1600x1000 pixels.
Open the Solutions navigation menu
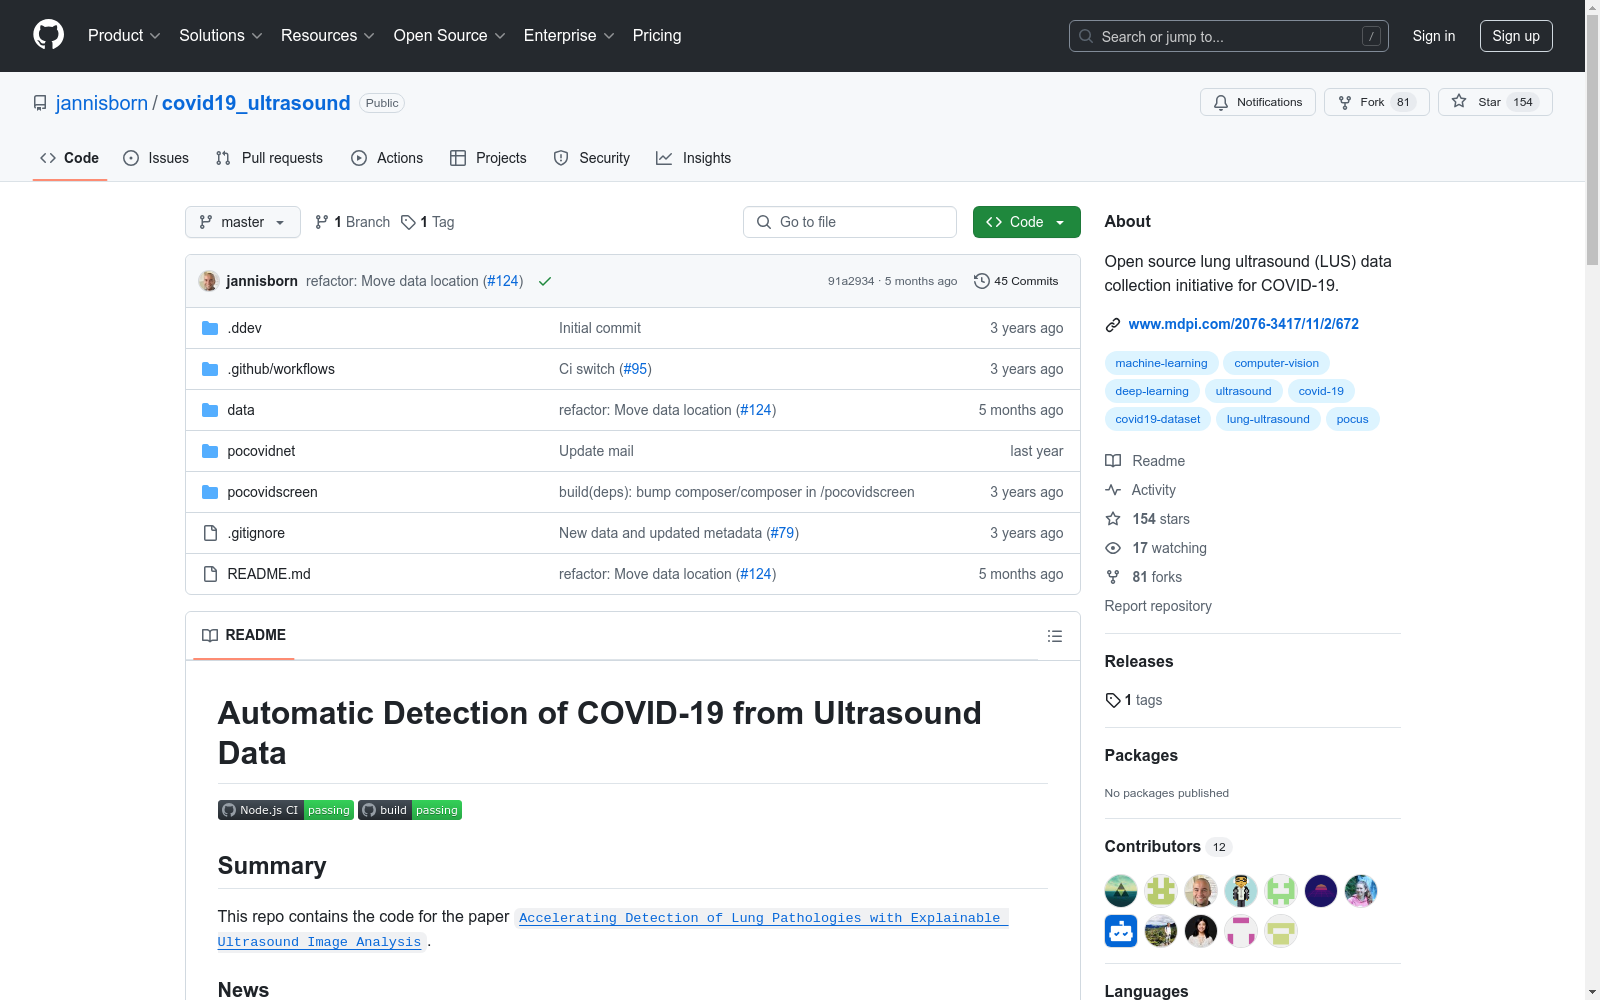click(x=220, y=35)
